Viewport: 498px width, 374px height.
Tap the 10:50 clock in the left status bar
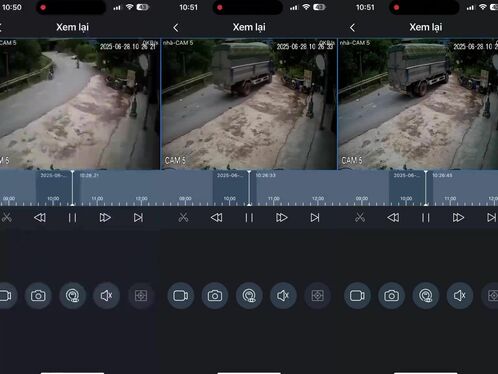point(12,7)
